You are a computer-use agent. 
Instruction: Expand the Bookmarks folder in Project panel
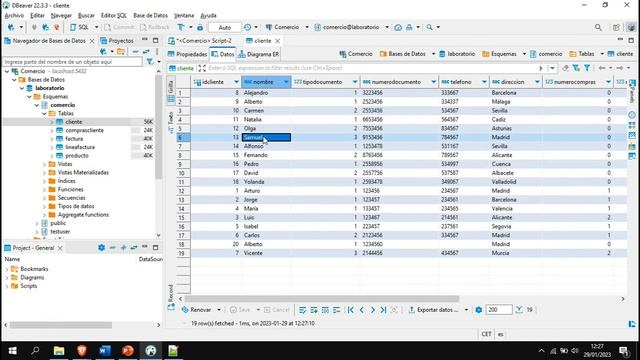tap(7, 269)
